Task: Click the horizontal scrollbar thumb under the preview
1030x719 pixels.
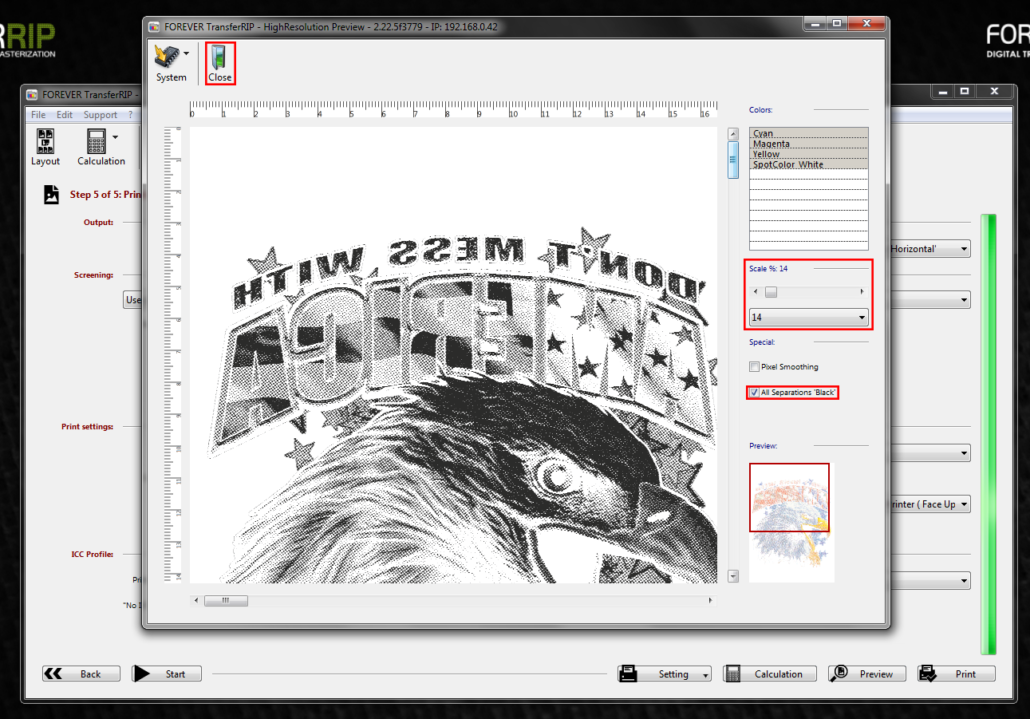Action: (x=226, y=600)
